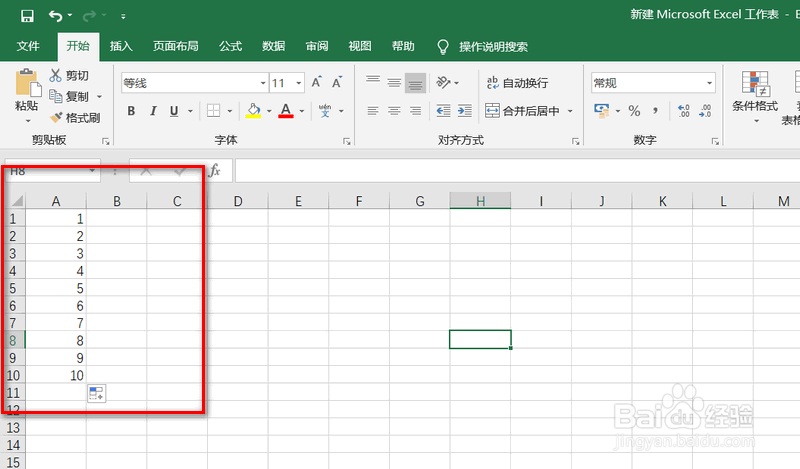Open the 公式 tab
Image resolution: width=800 pixels, height=469 pixels.
pyautogui.click(x=230, y=46)
